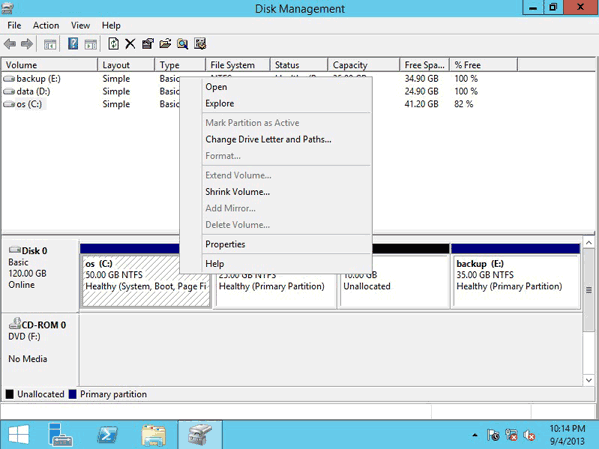Screen dimensions: 599x449
Task: Click the Disk Management title bar app icon
Action: [x=8, y=8]
